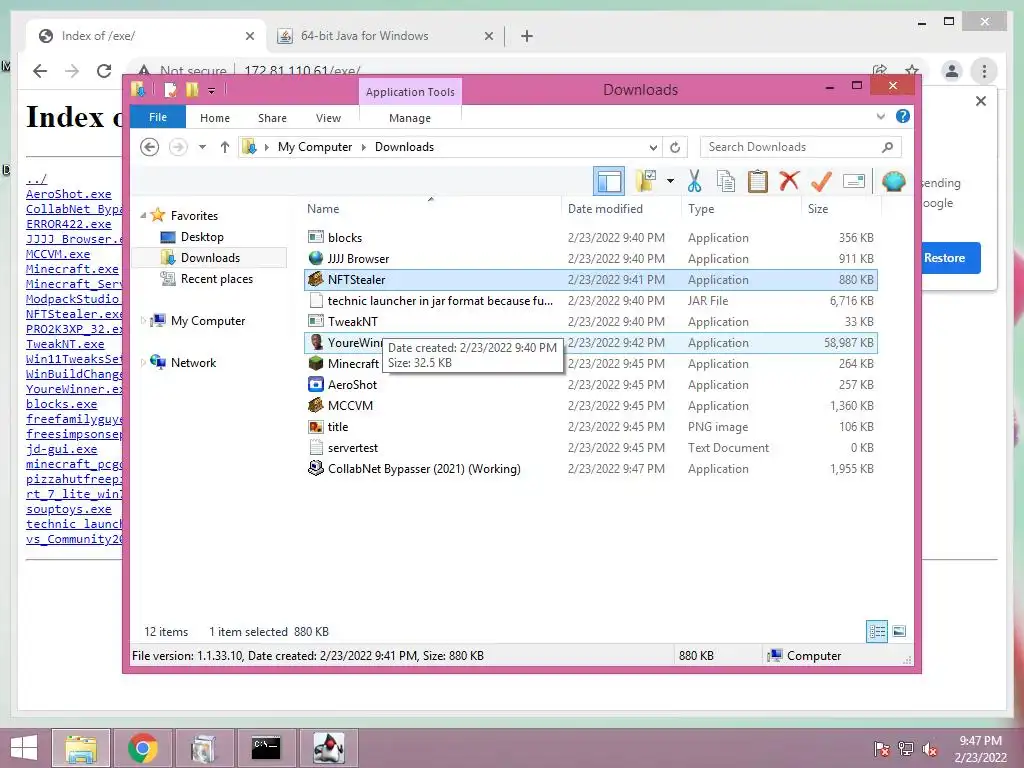This screenshot has height=768, width=1024.
Task: Refresh the Downloads folder
Action: pos(675,147)
